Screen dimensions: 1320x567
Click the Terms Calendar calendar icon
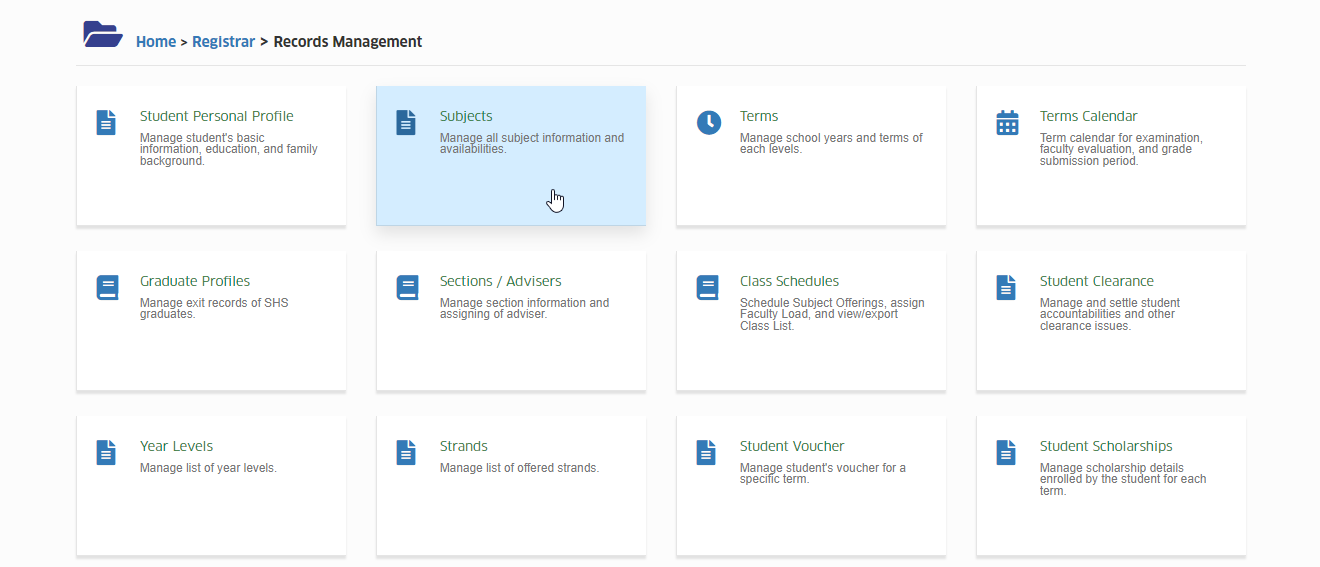click(1007, 122)
